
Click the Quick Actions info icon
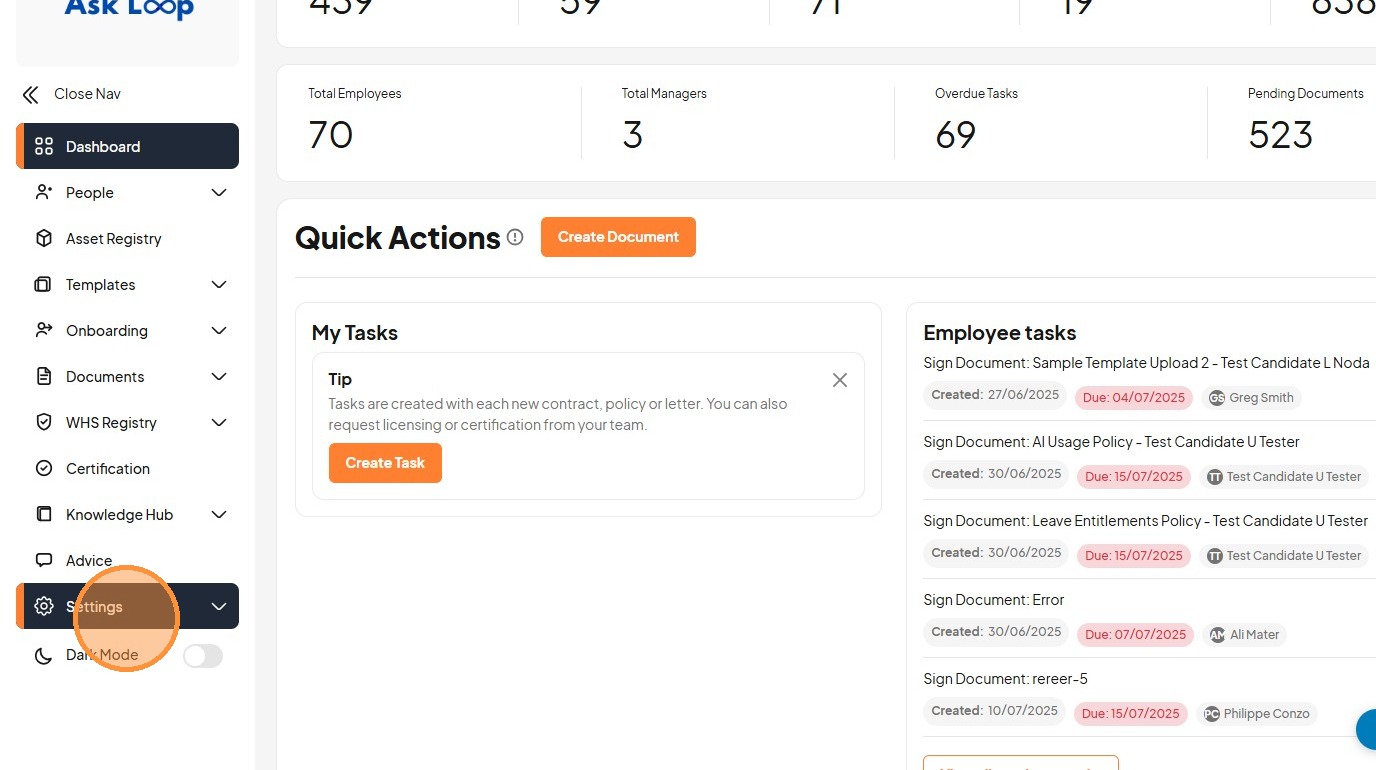[515, 237]
